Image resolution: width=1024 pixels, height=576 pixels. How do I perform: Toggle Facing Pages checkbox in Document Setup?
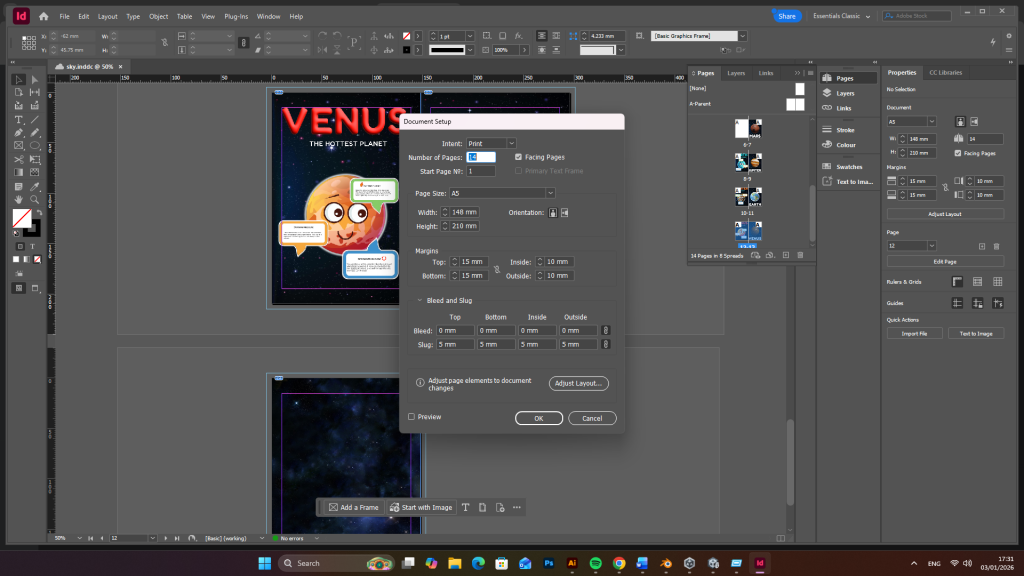click(517, 157)
